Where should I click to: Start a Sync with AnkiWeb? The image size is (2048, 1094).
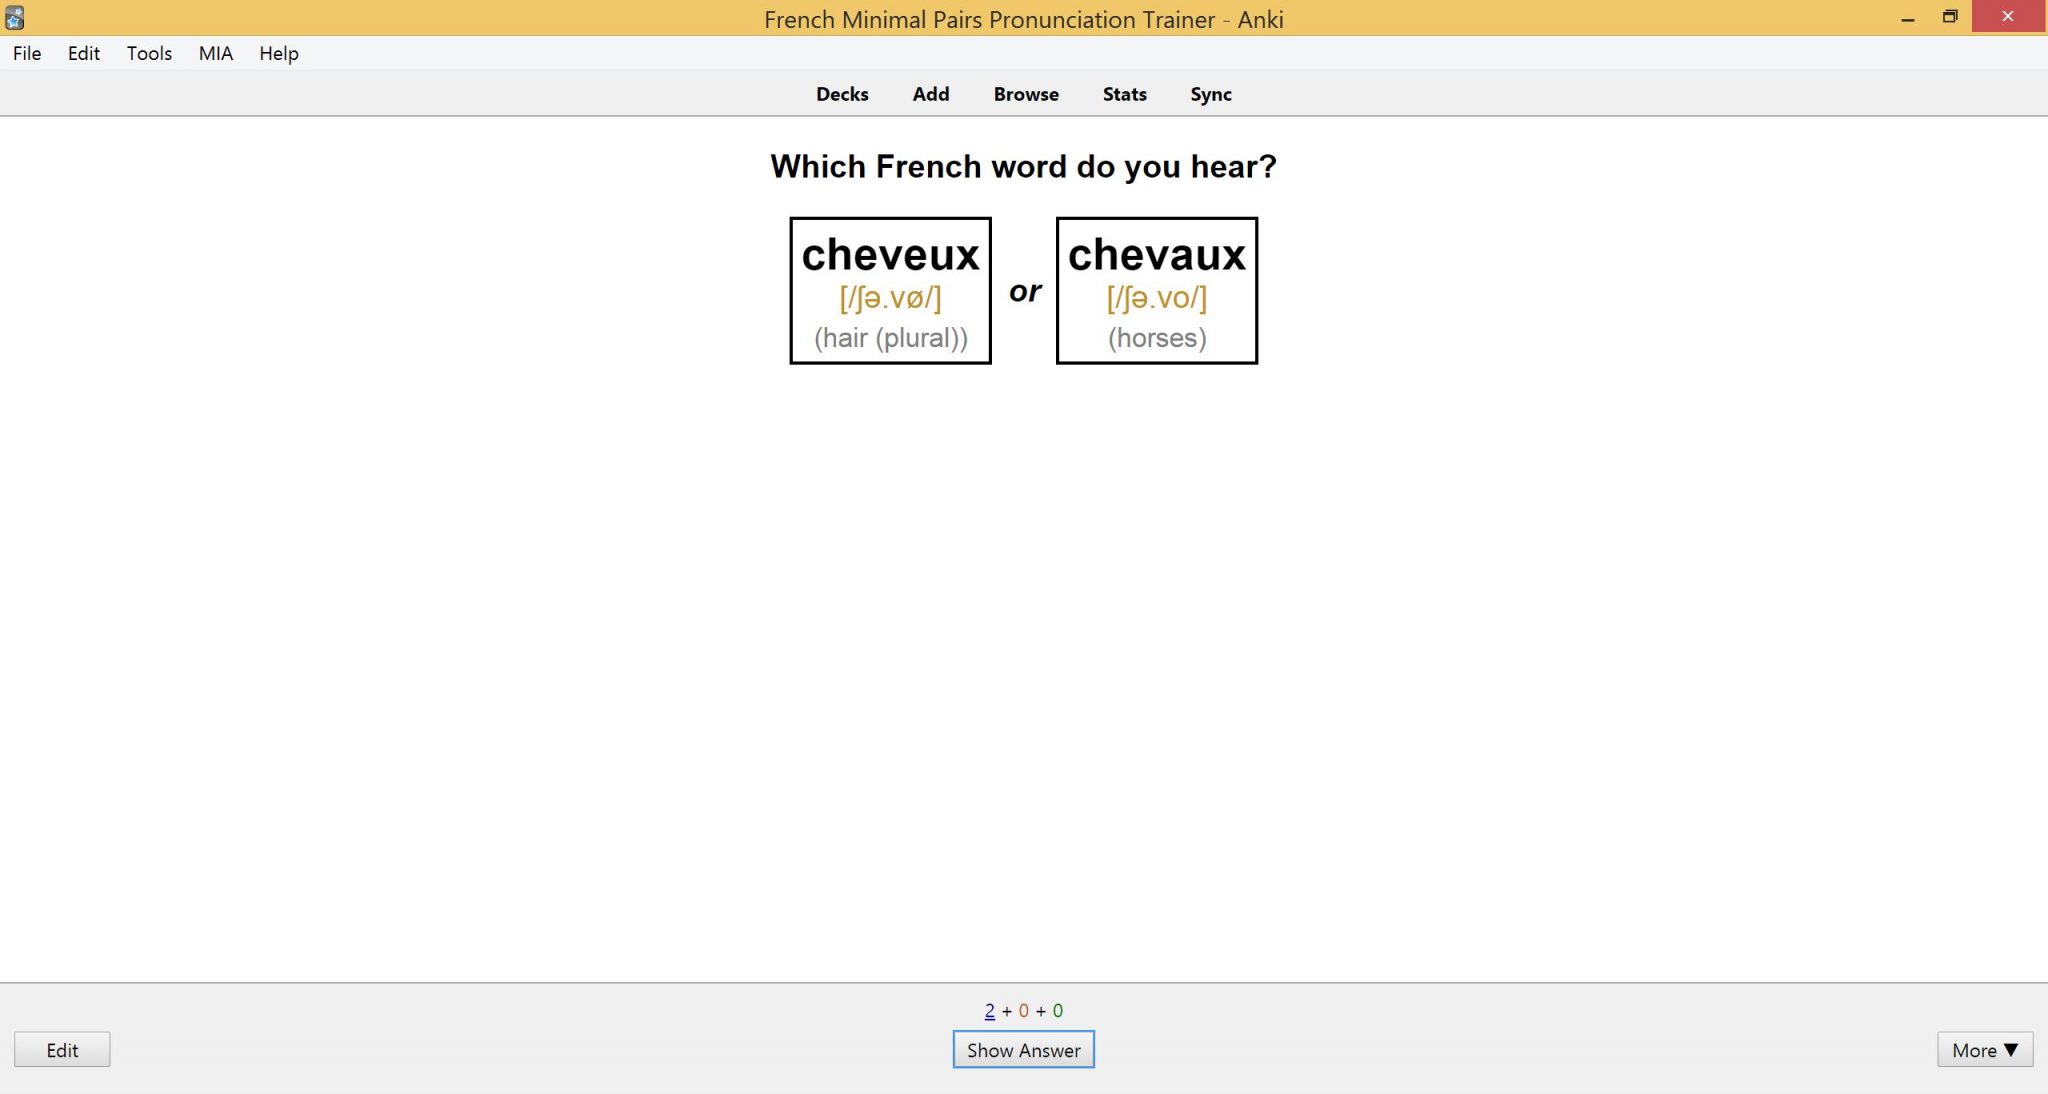(1210, 93)
